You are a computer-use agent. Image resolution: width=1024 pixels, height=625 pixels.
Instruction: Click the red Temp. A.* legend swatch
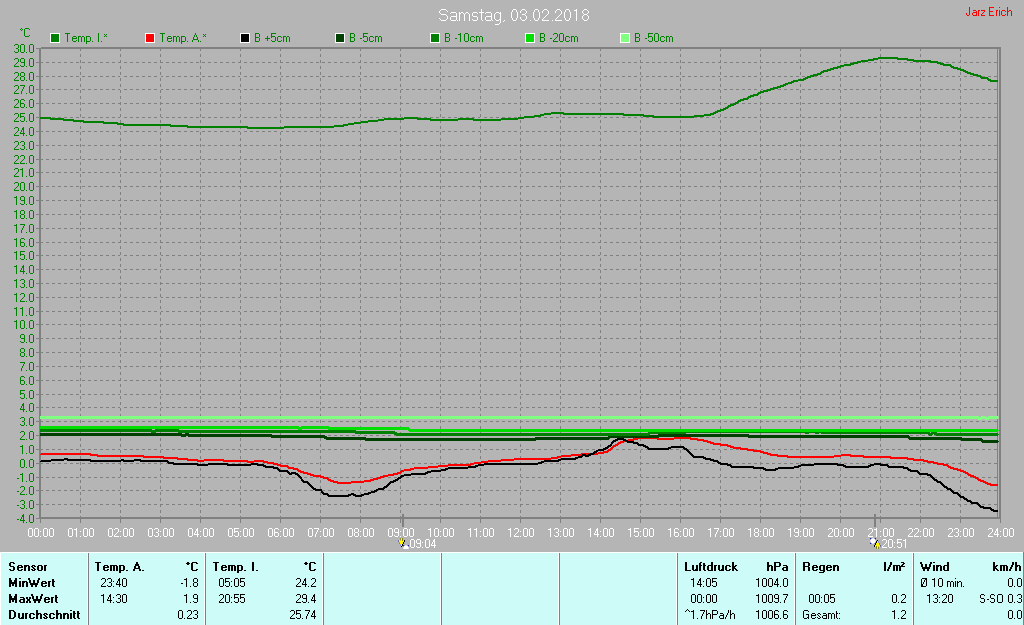(150, 38)
